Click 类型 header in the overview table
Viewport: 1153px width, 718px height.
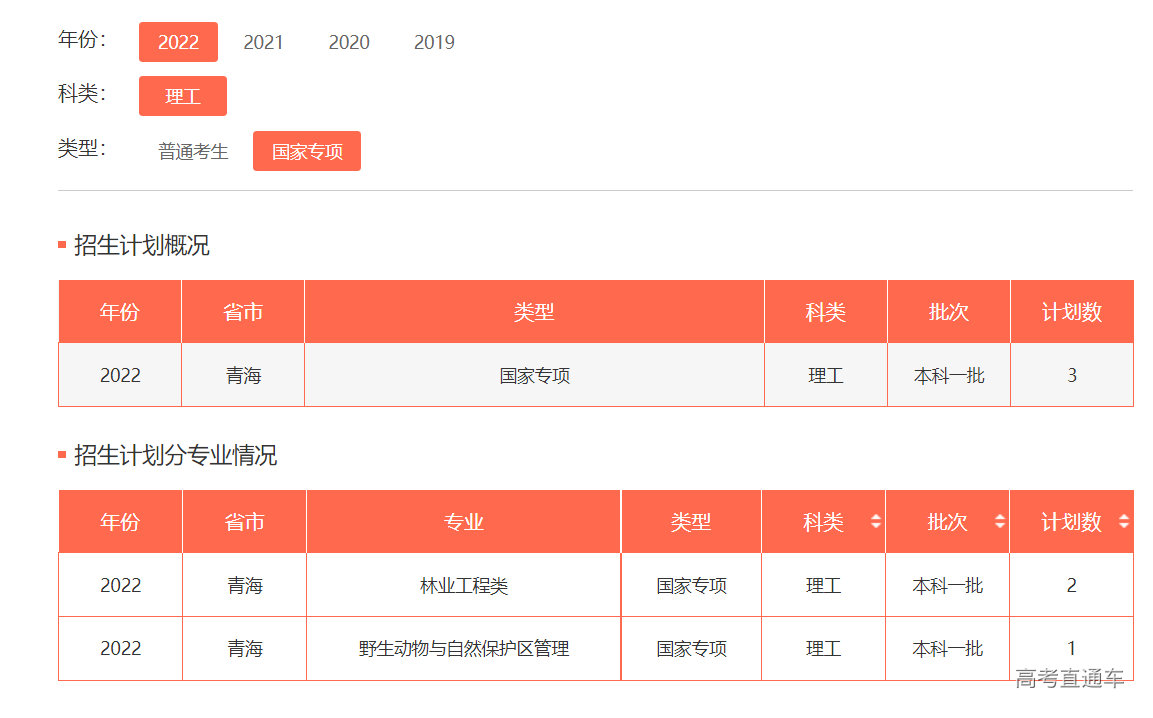tap(534, 312)
